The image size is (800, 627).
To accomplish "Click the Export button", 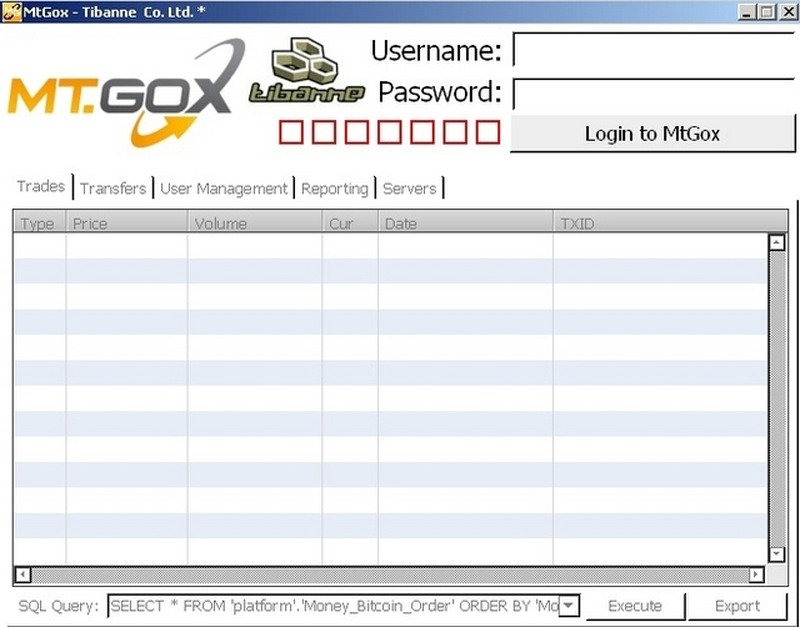I will tap(737, 605).
